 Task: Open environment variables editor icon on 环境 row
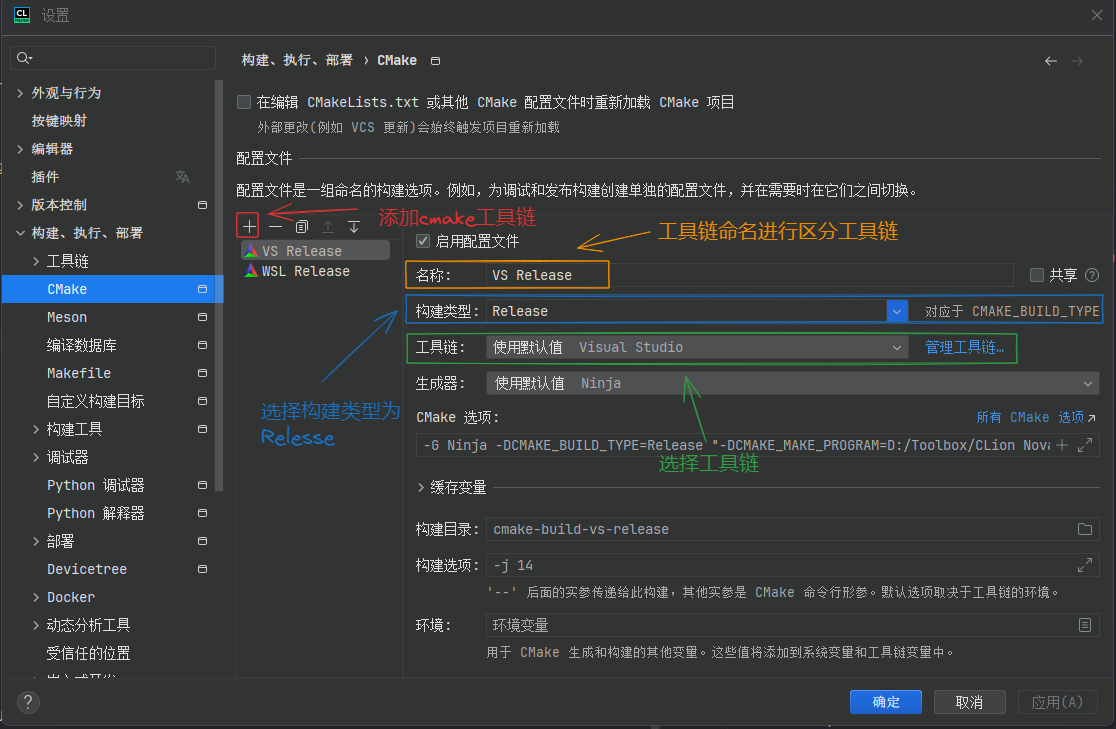click(x=1085, y=625)
